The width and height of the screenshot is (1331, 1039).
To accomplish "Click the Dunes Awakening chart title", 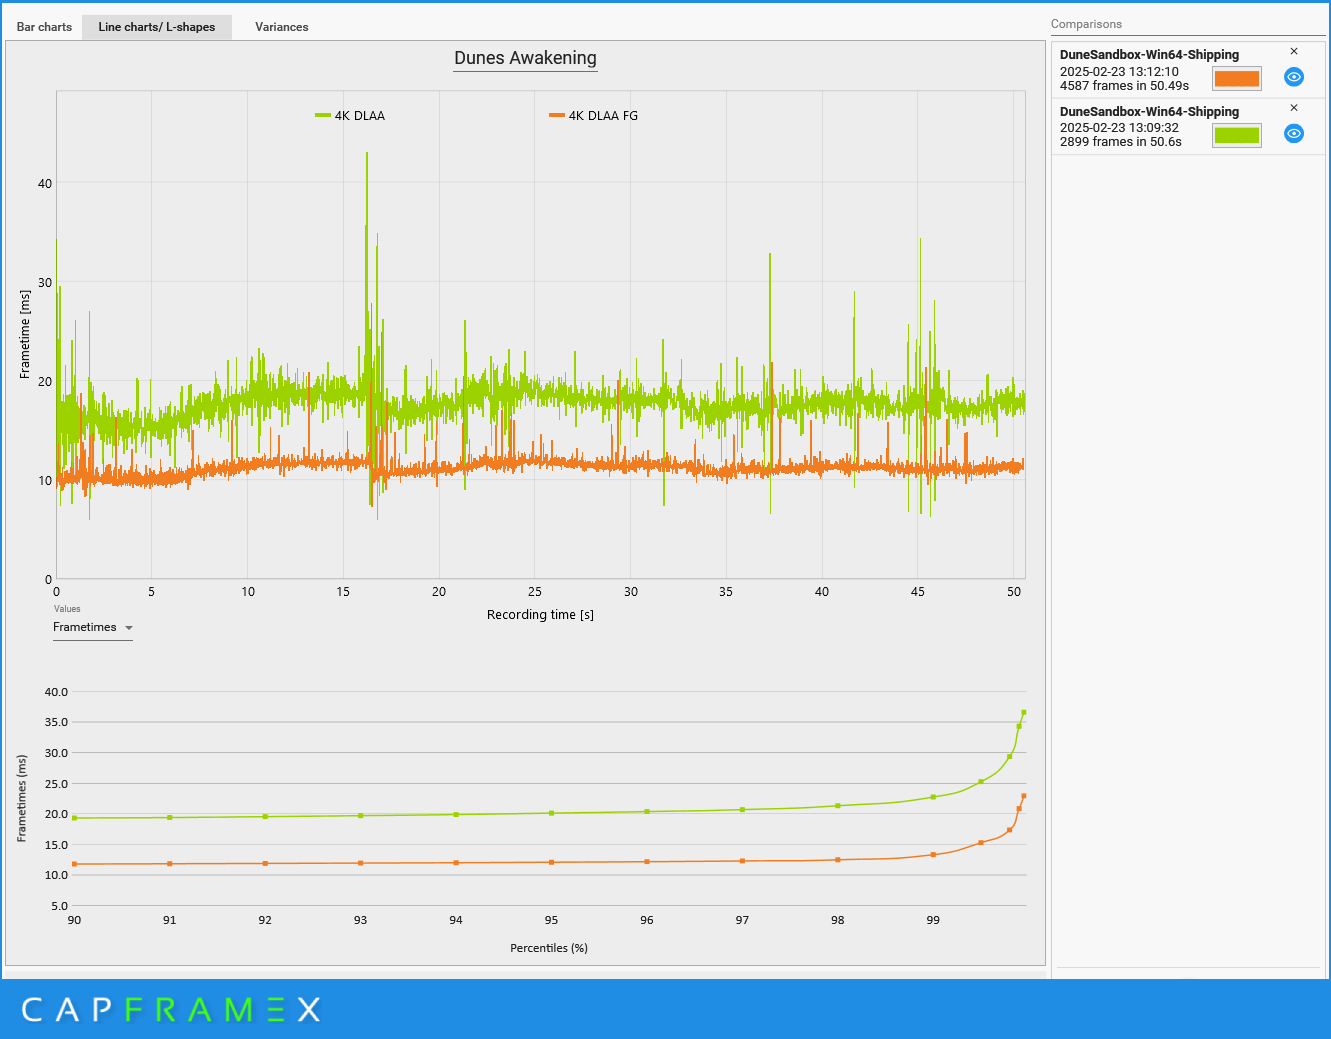I will click(x=525, y=58).
